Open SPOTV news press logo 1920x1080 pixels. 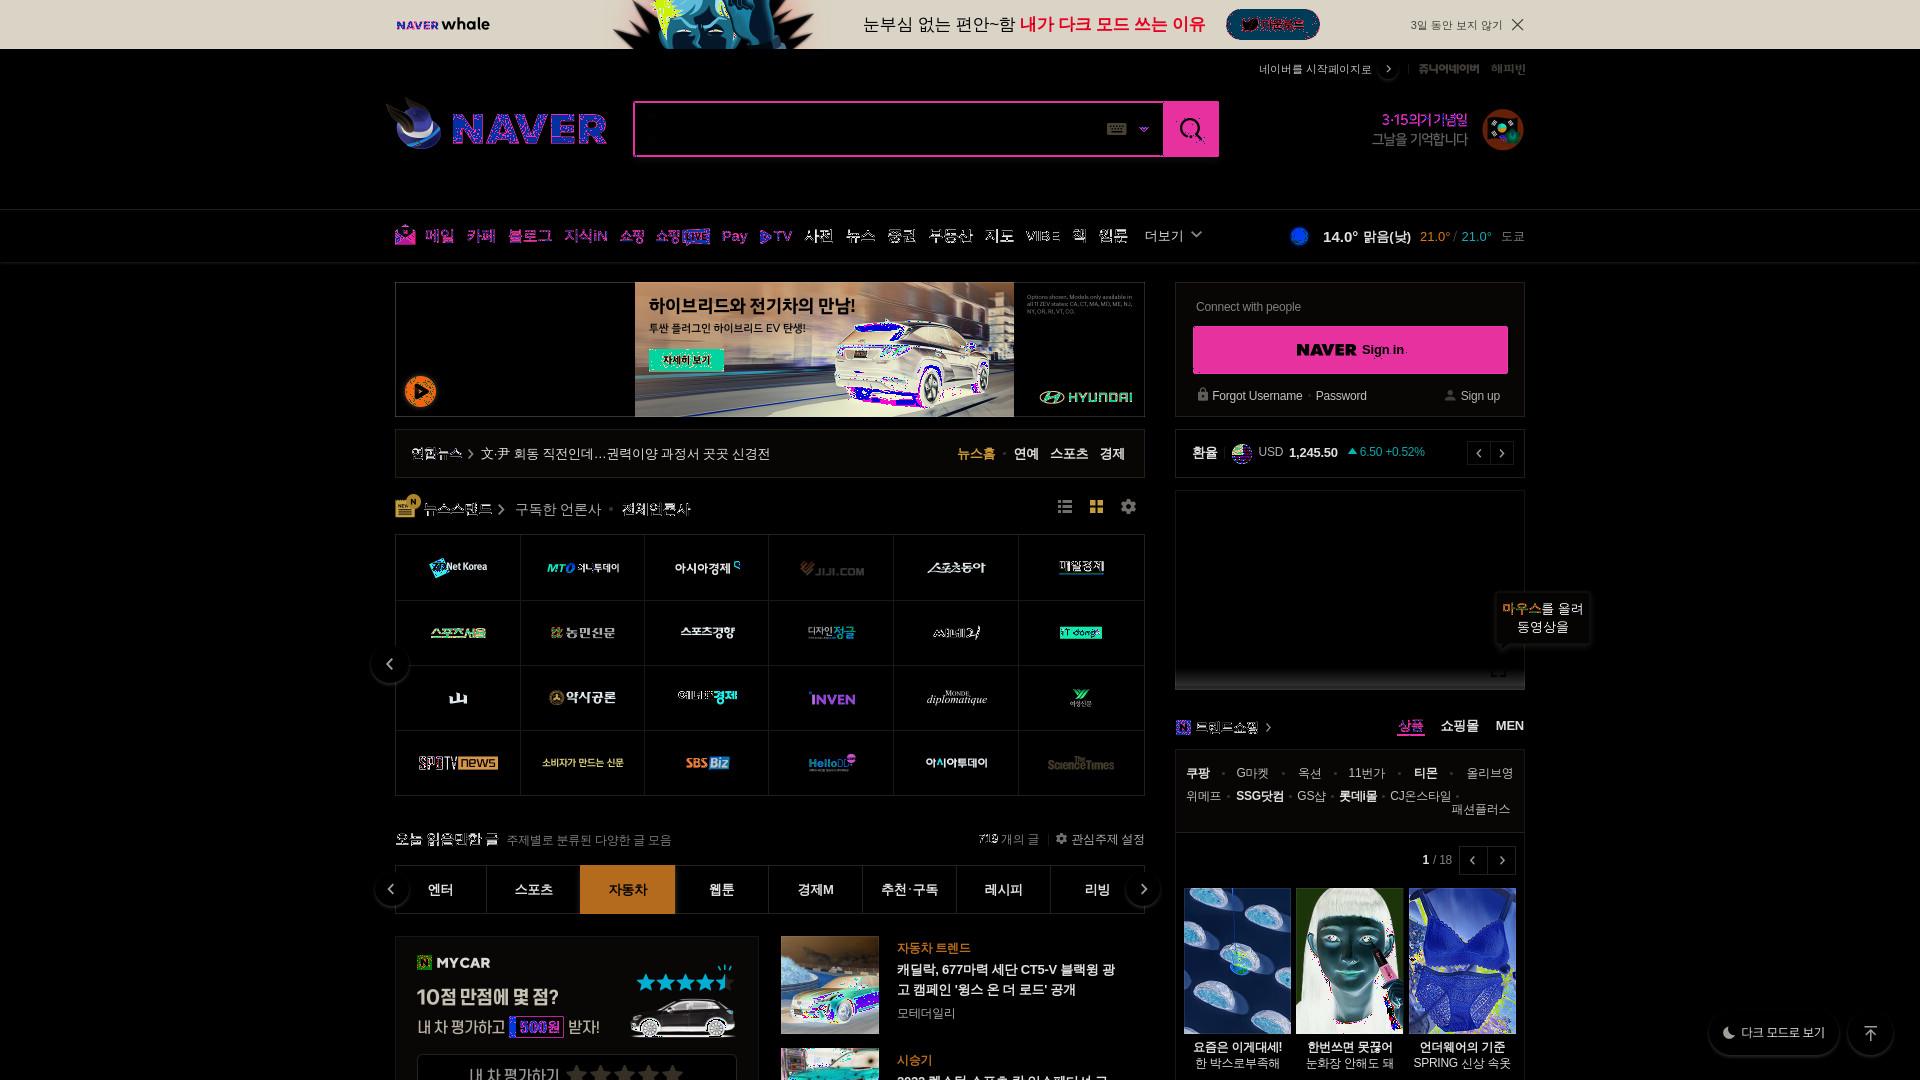tap(458, 763)
